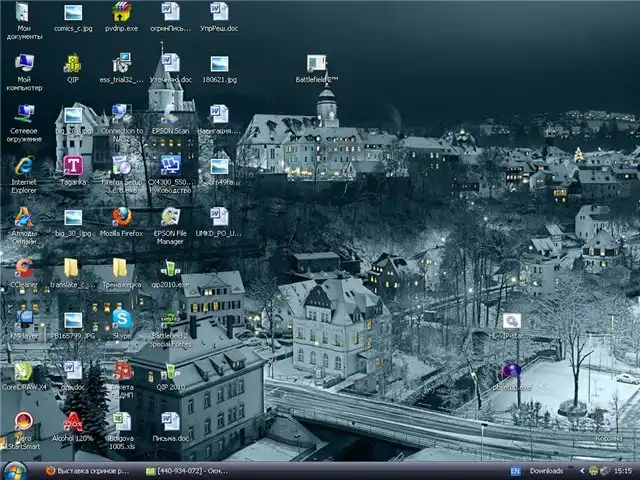Image resolution: width=640 pixels, height=480 pixels.
Task: Open the Taganka application icon
Action: point(72,166)
